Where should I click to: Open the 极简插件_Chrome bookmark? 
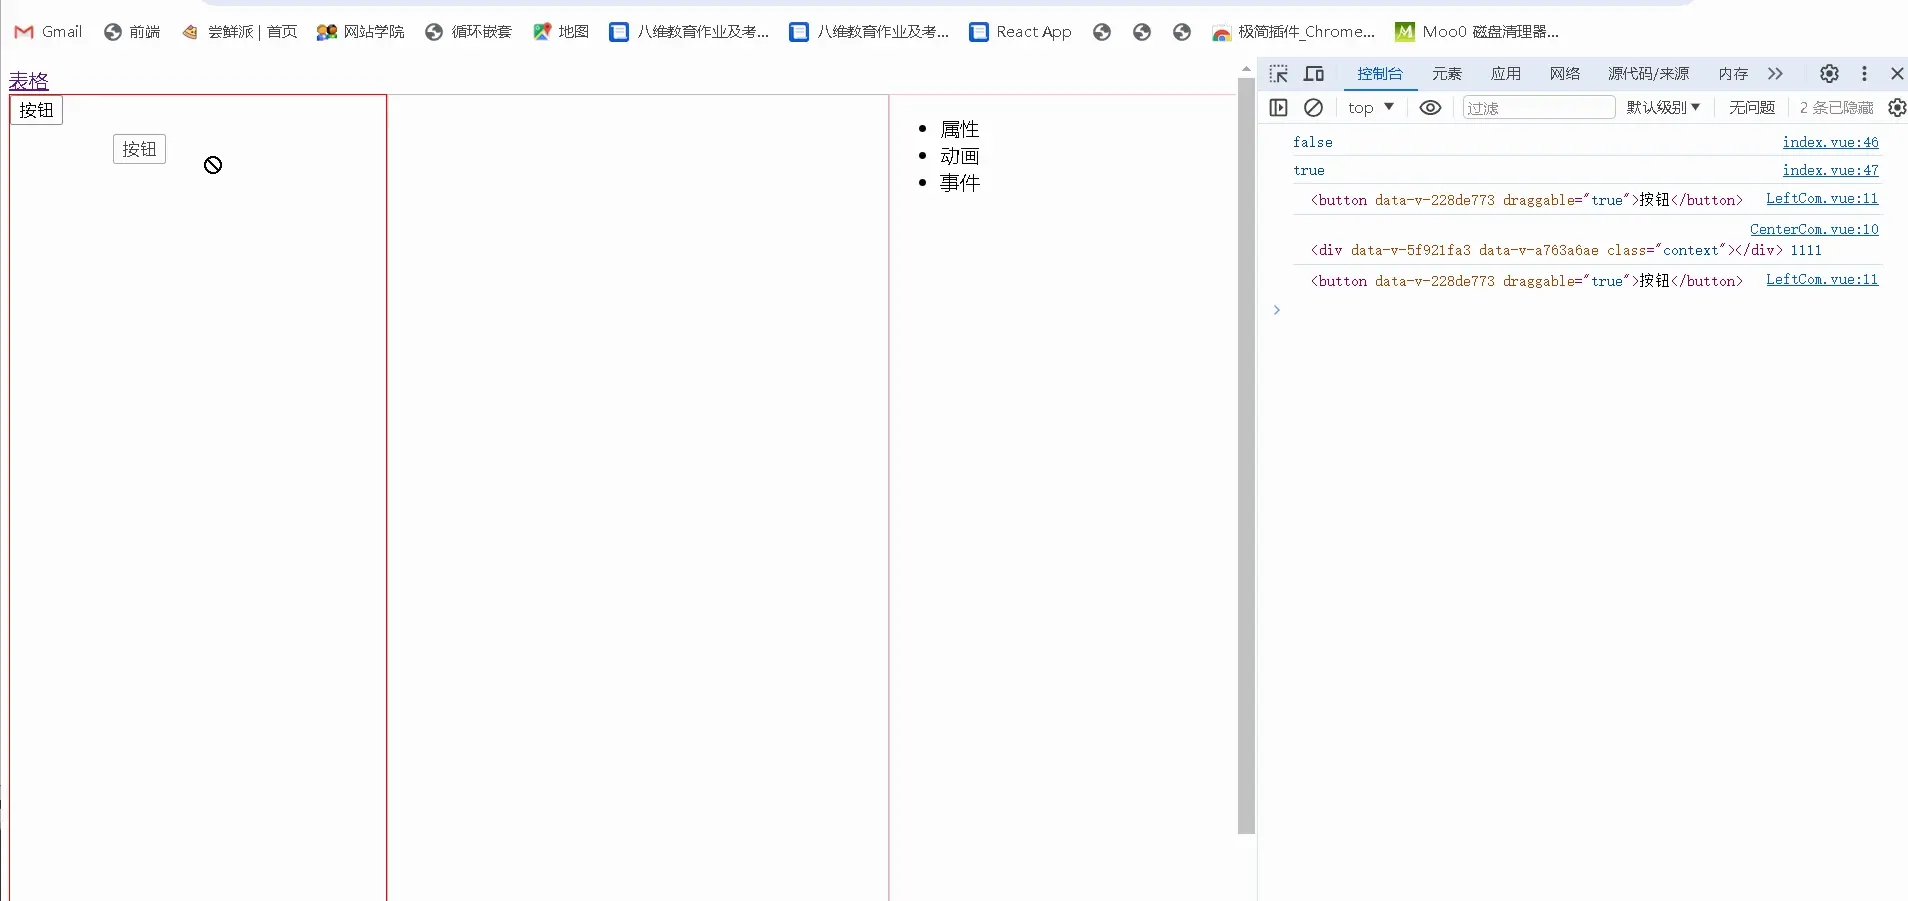click(x=1293, y=32)
